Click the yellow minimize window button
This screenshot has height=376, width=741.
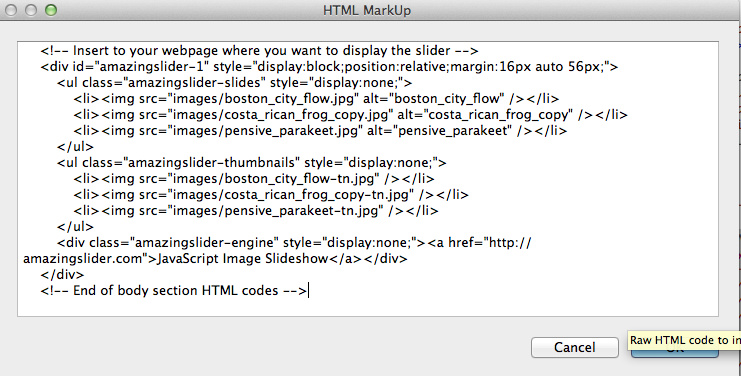point(31,9)
